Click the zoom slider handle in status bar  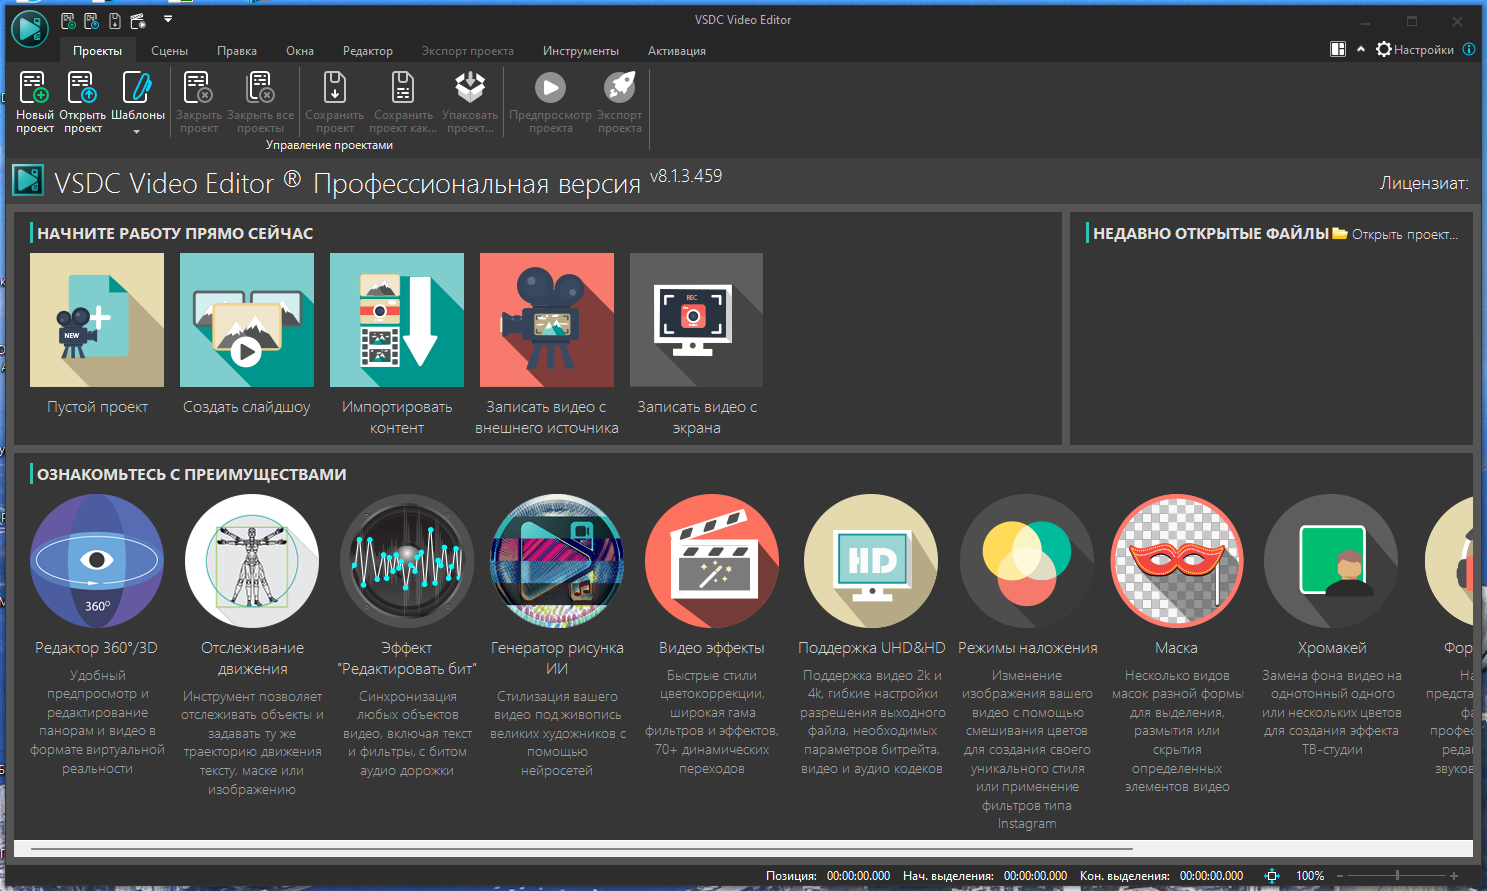coord(1397,876)
